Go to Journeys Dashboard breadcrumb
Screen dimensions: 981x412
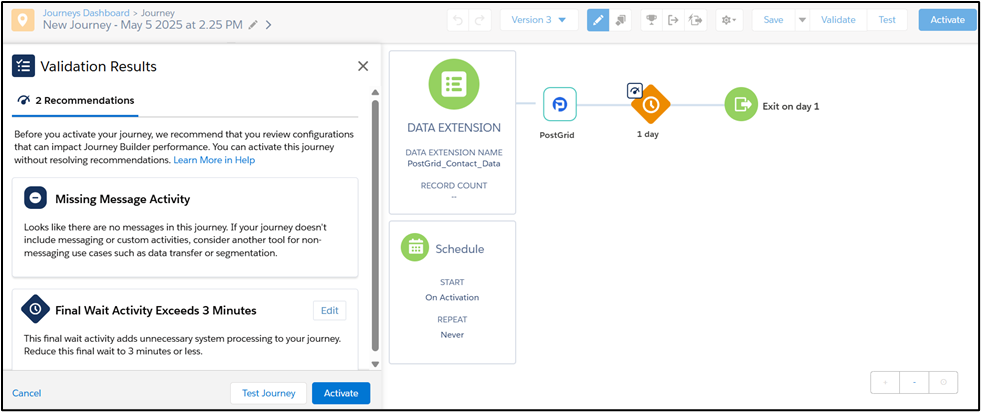[x=86, y=13]
